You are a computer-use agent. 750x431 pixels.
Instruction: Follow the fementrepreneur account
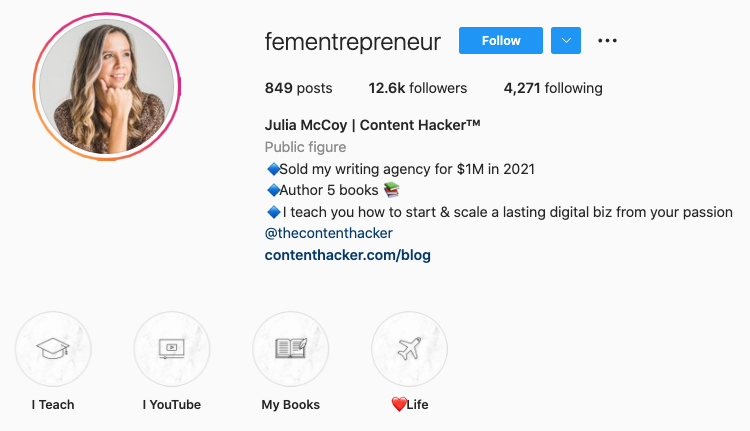click(x=501, y=41)
